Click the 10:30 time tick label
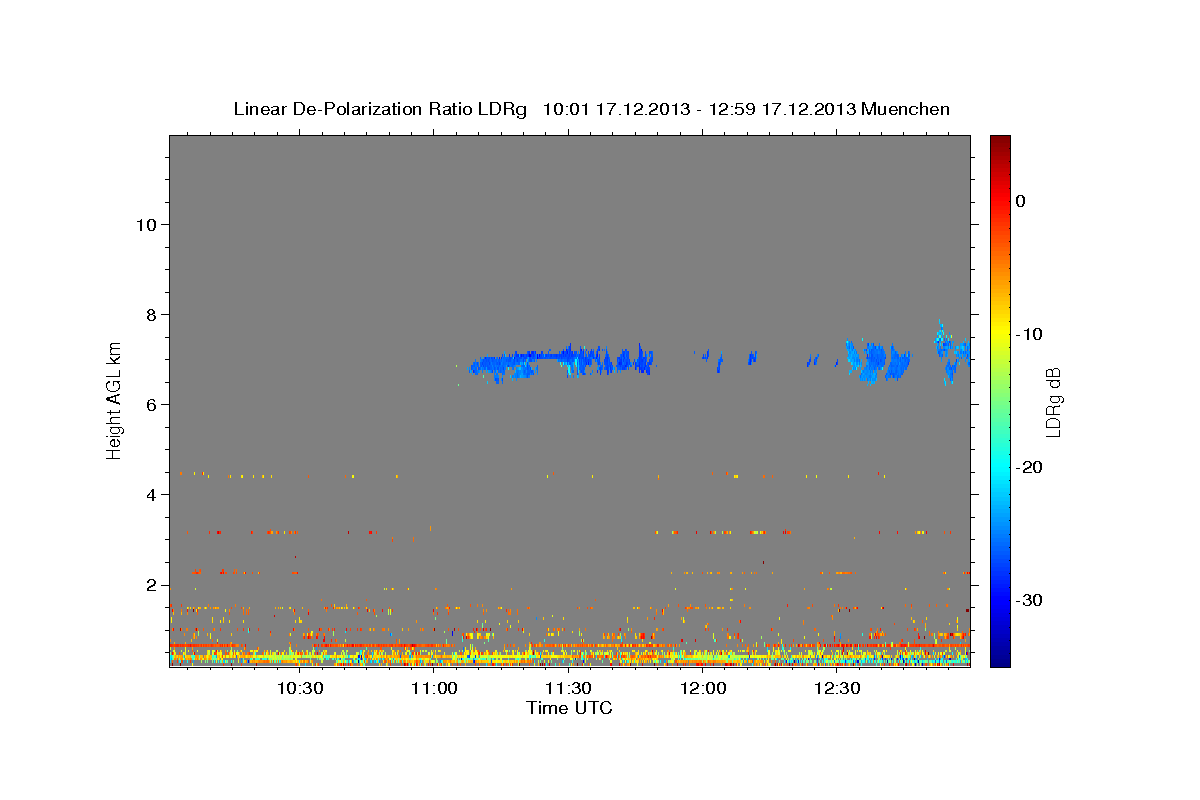 coord(300,689)
